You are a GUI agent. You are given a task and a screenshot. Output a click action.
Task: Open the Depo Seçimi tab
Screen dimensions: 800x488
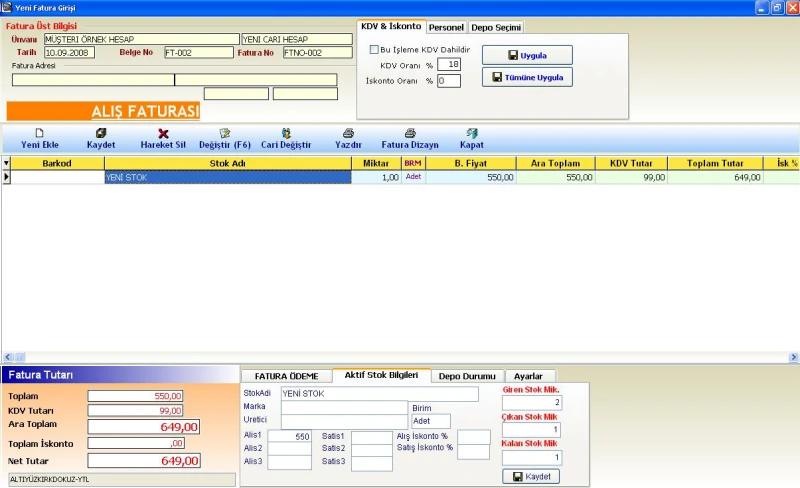(496, 27)
